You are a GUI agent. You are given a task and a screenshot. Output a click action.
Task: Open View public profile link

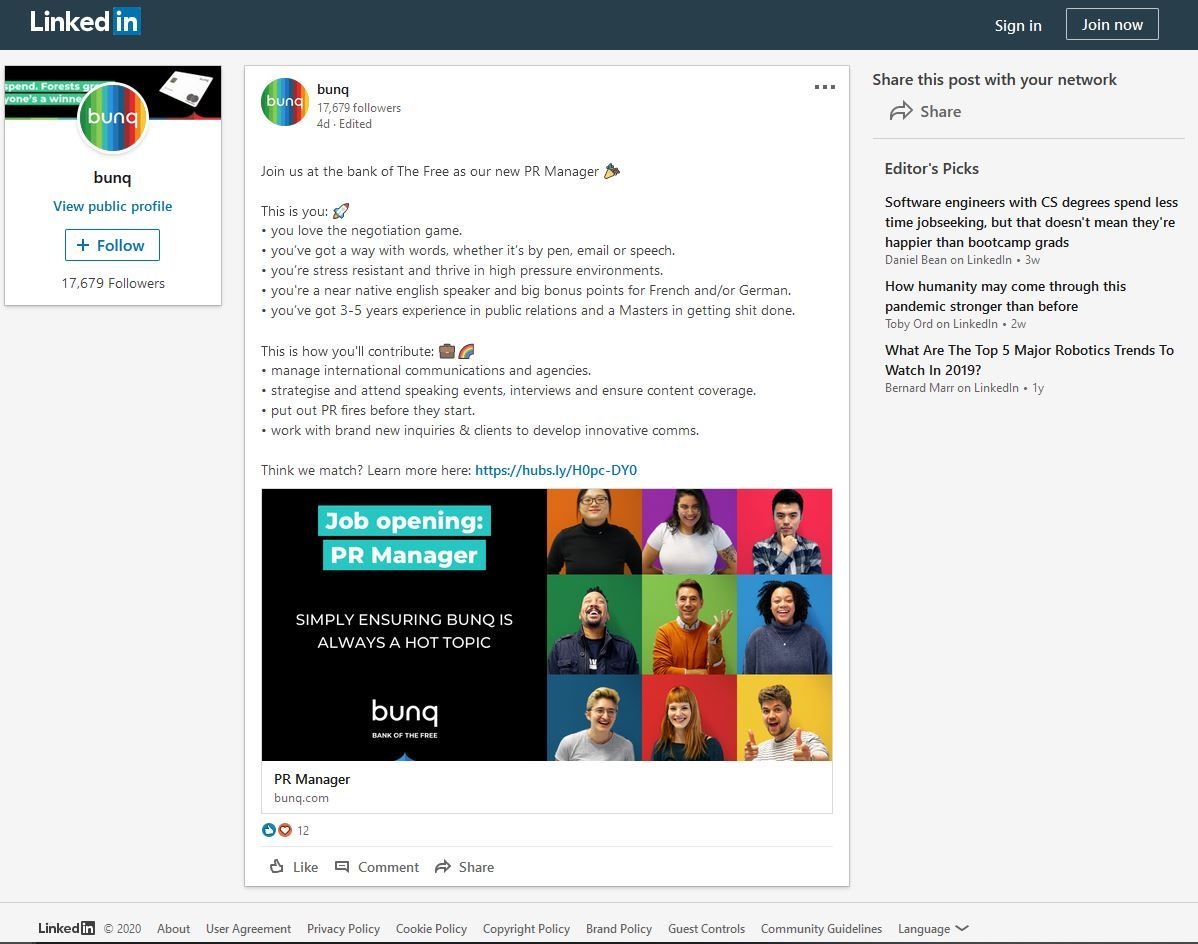point(112,206)
